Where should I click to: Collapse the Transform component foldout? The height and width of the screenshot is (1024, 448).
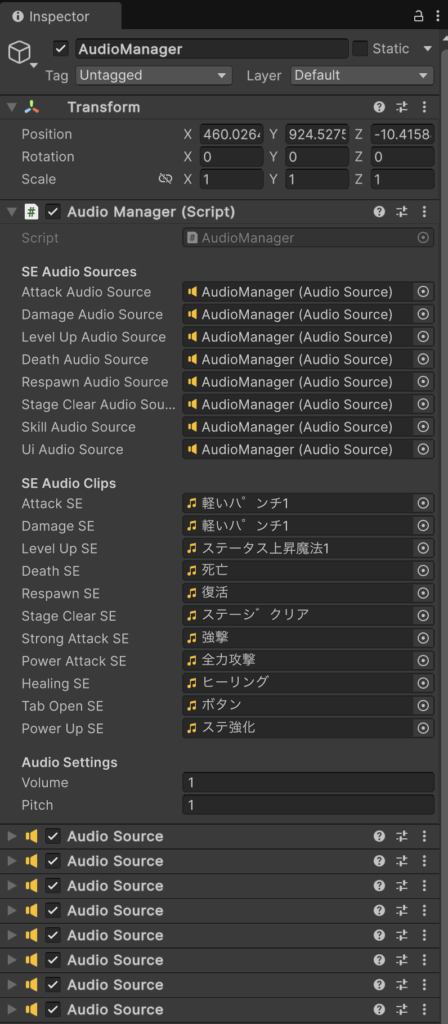click(12, 107)
